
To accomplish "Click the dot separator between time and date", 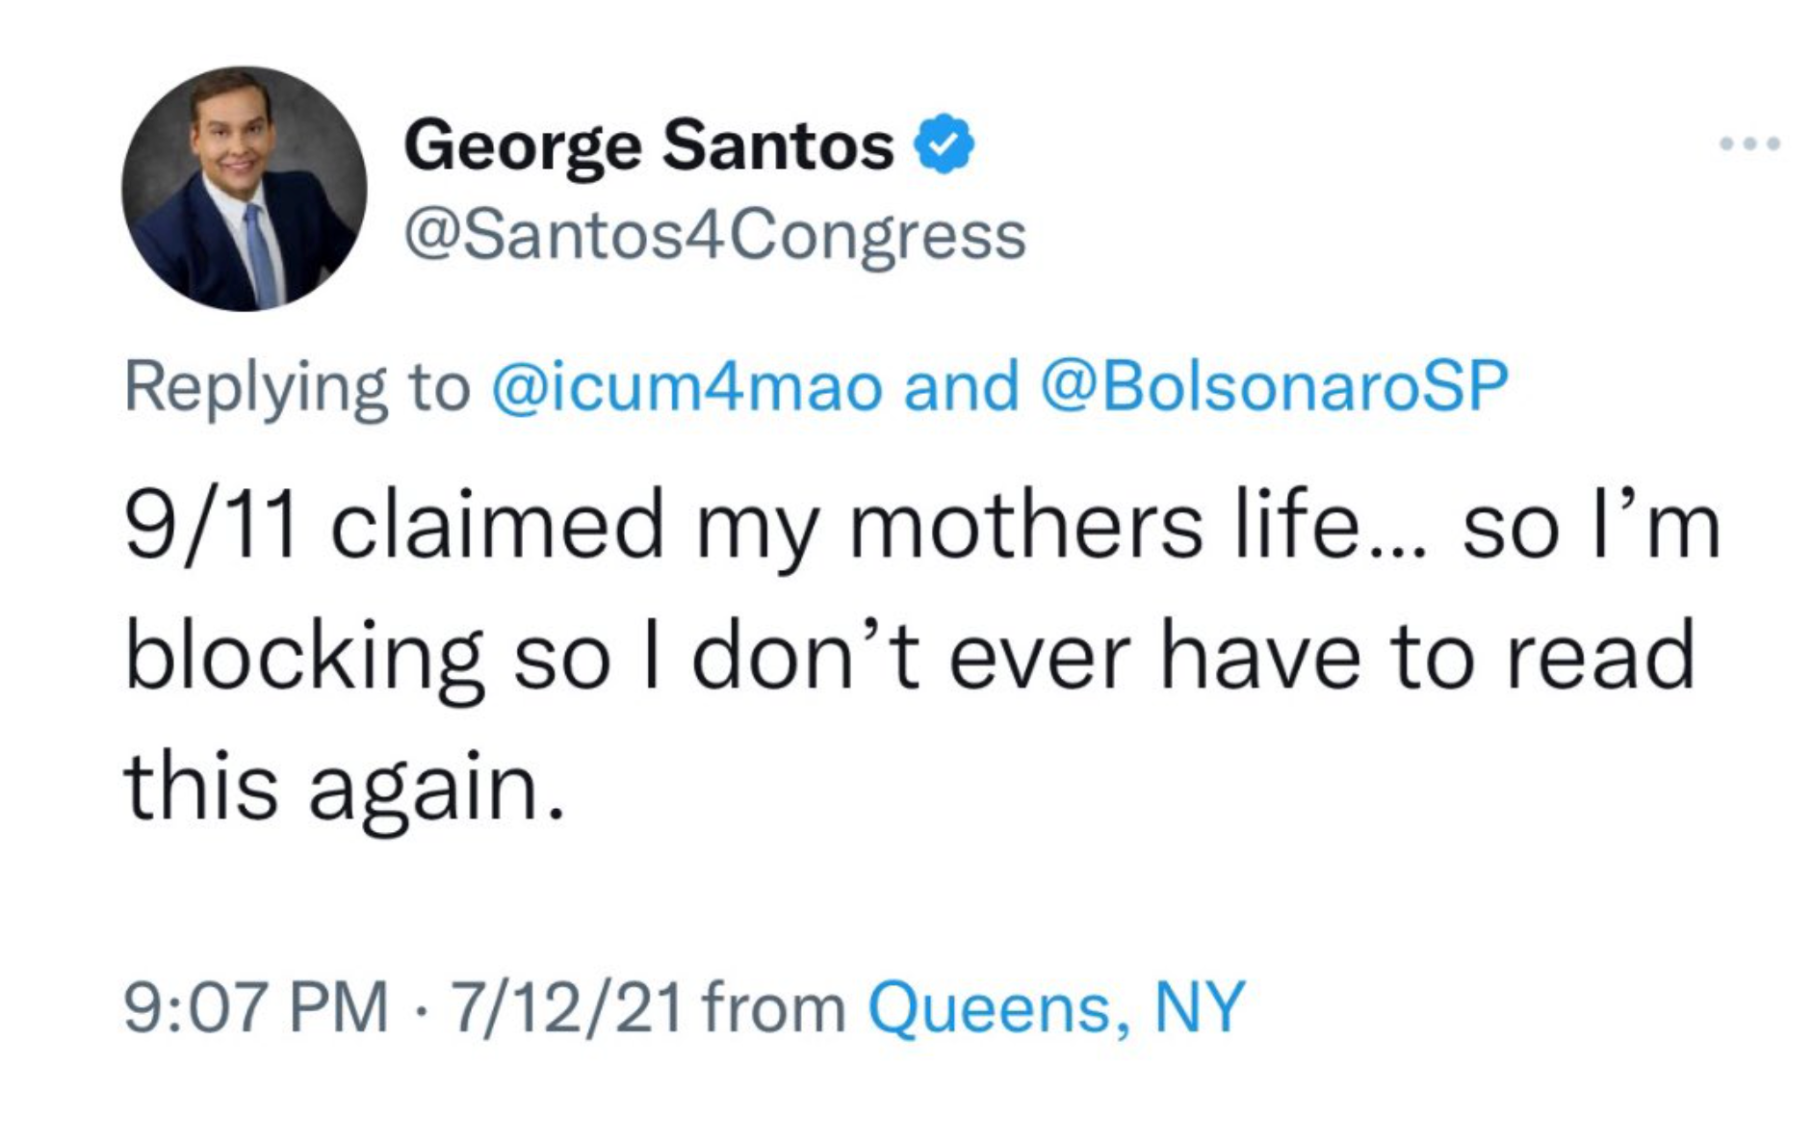I will point(420,1007).
